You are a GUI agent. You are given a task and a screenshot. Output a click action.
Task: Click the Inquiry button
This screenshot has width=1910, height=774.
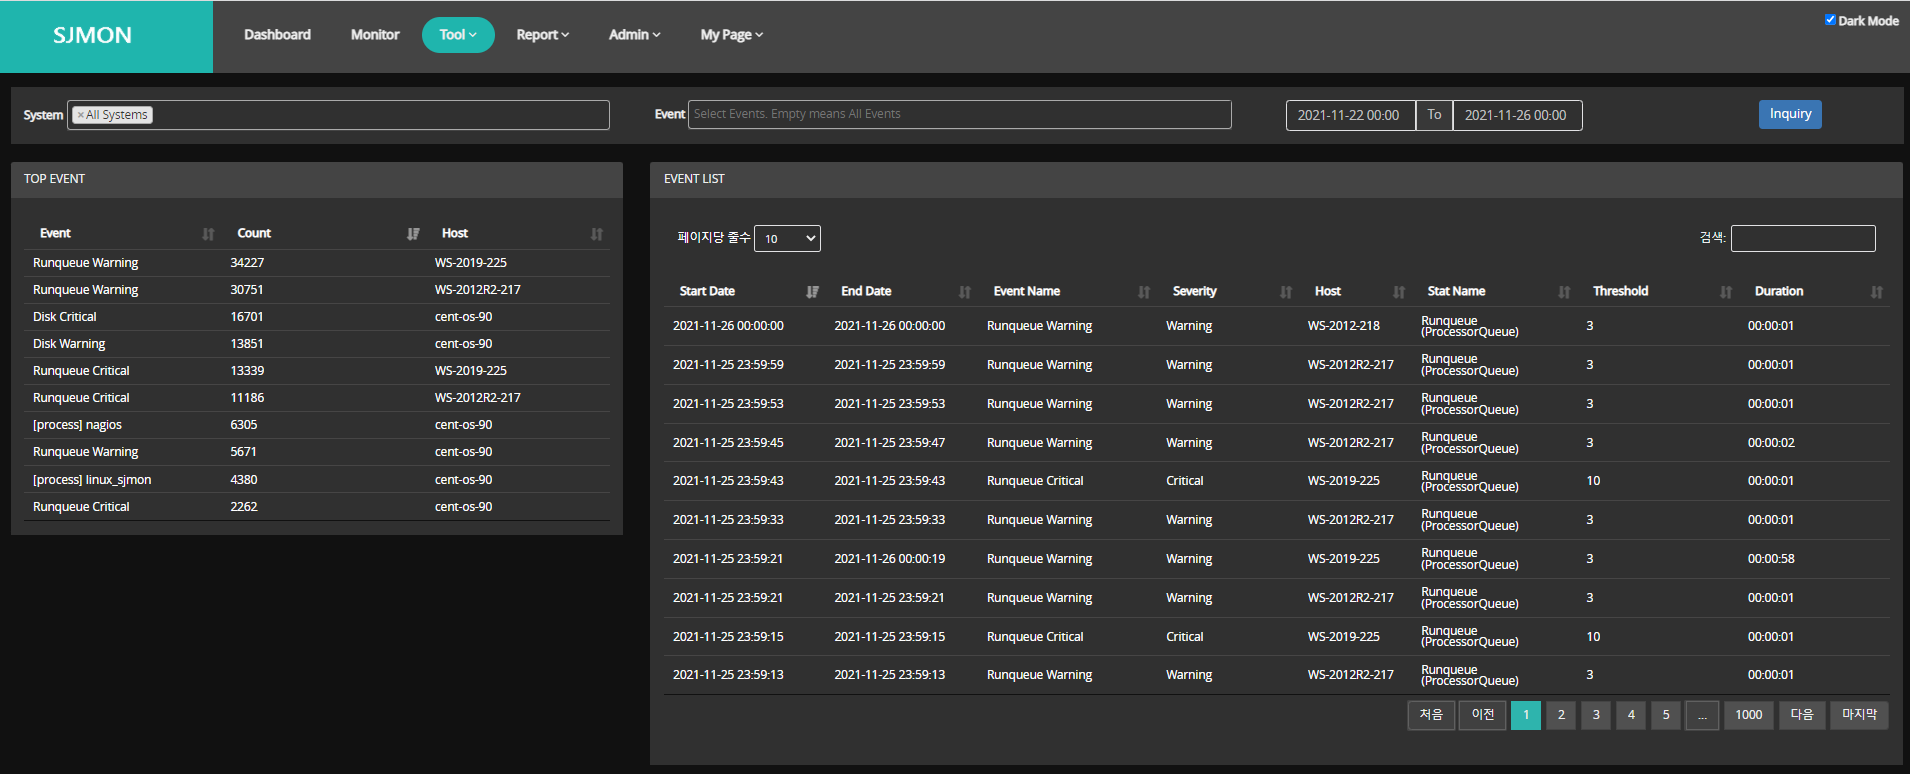[x=1789, y=114]
